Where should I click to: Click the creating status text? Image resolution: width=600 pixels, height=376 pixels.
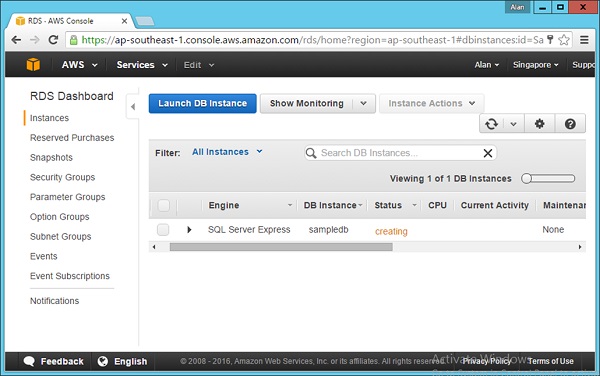point(391,231)
